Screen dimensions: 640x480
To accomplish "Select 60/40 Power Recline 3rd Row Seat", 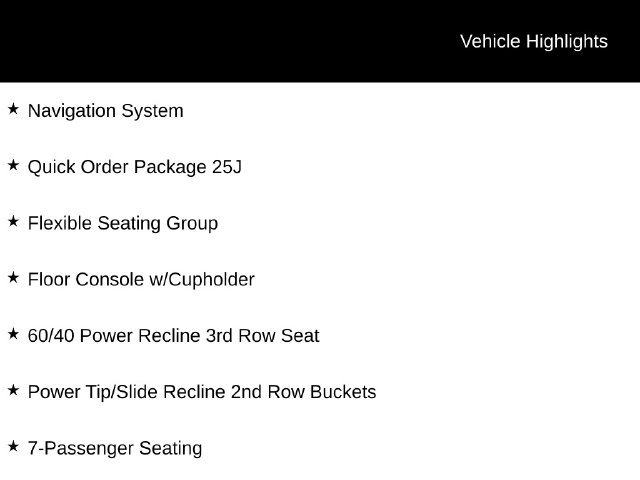I will point(173,336).
